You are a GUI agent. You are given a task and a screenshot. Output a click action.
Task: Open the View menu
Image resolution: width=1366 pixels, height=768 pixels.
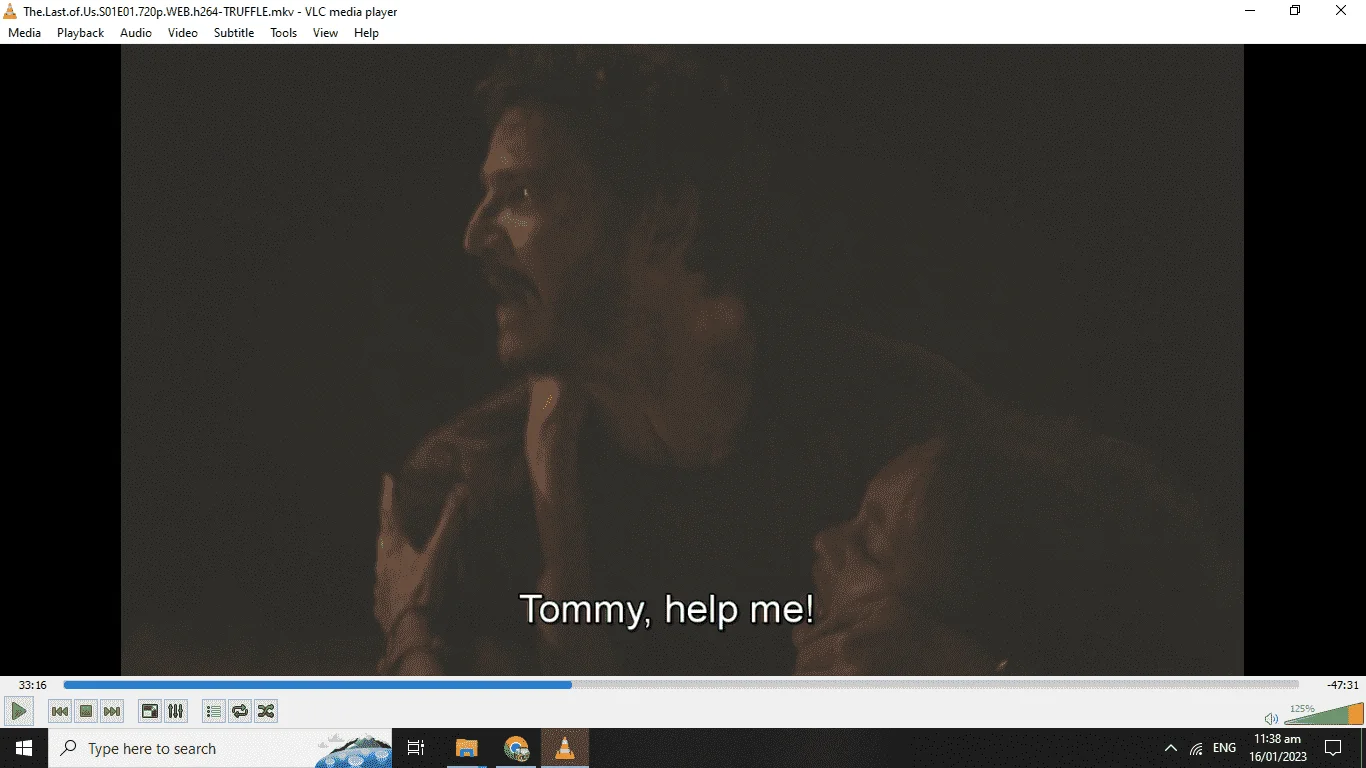coord(326,33)
